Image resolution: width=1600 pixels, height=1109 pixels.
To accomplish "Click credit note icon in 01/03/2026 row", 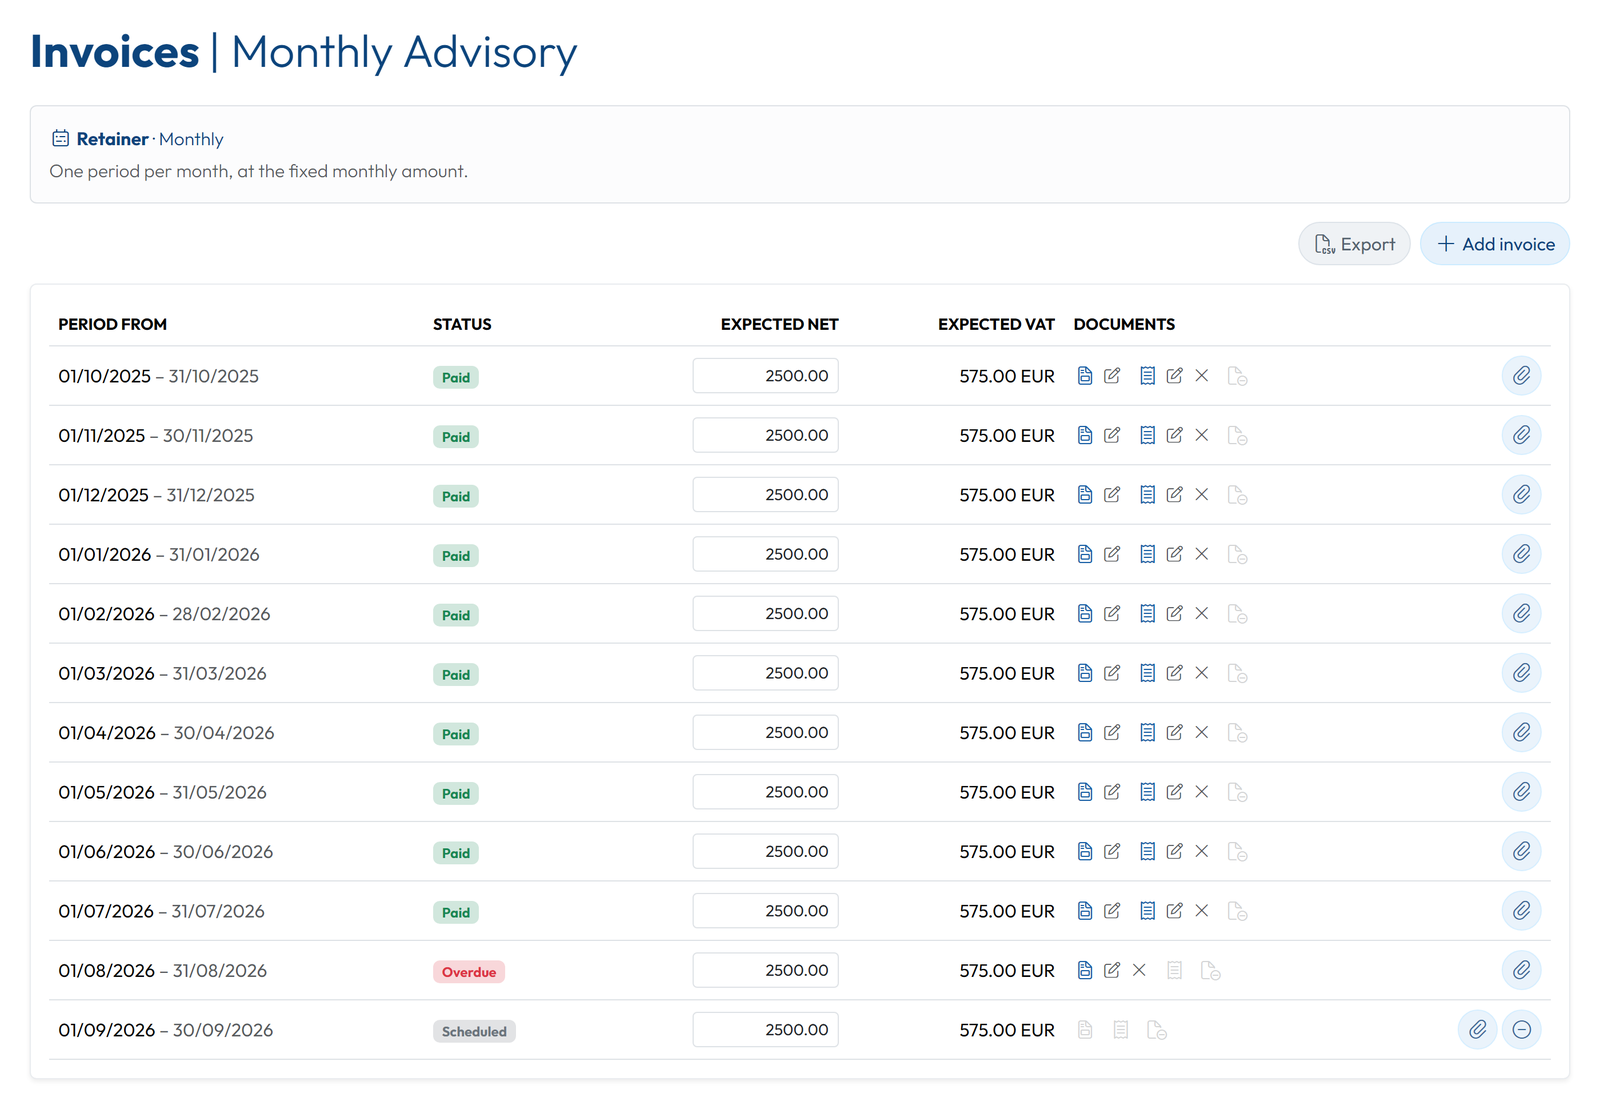I will point(1237,673).
